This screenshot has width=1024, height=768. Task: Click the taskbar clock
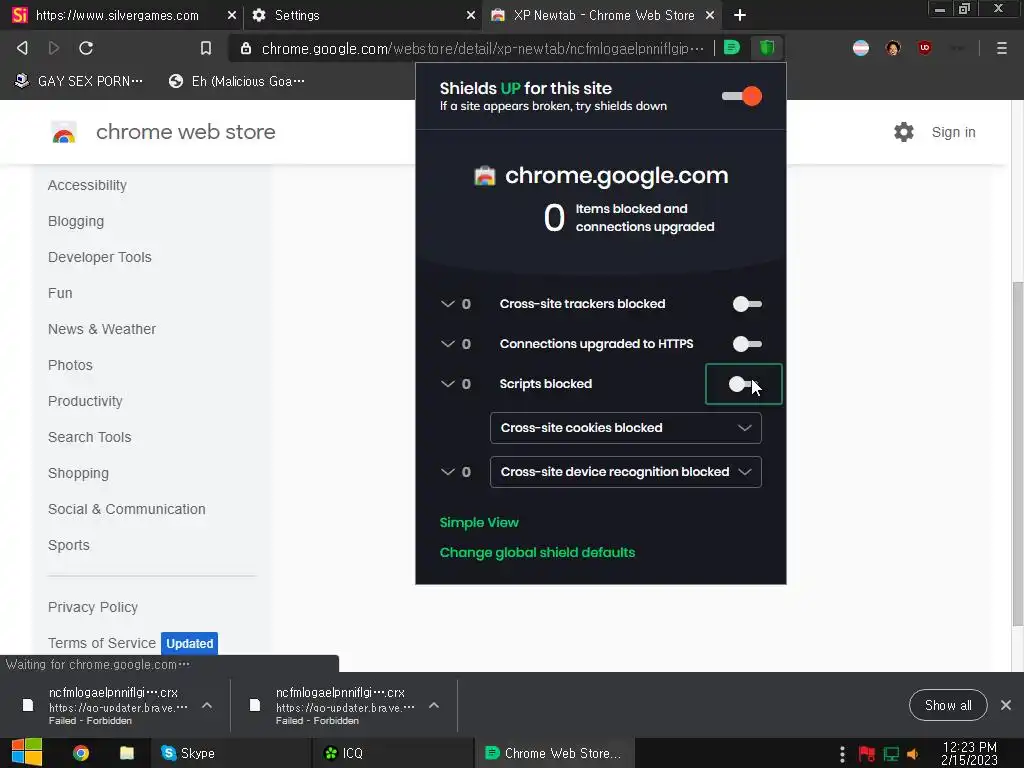click(969, 753)
